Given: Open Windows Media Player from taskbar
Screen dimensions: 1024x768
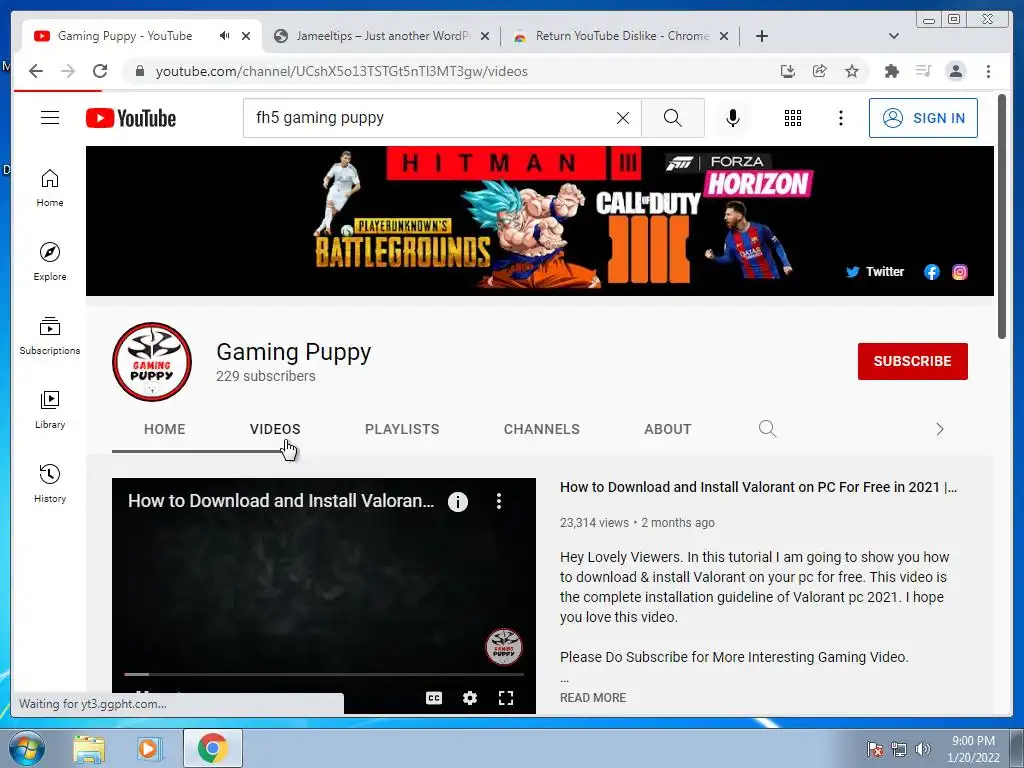Looking at the screenshot, I should (149, 748).
